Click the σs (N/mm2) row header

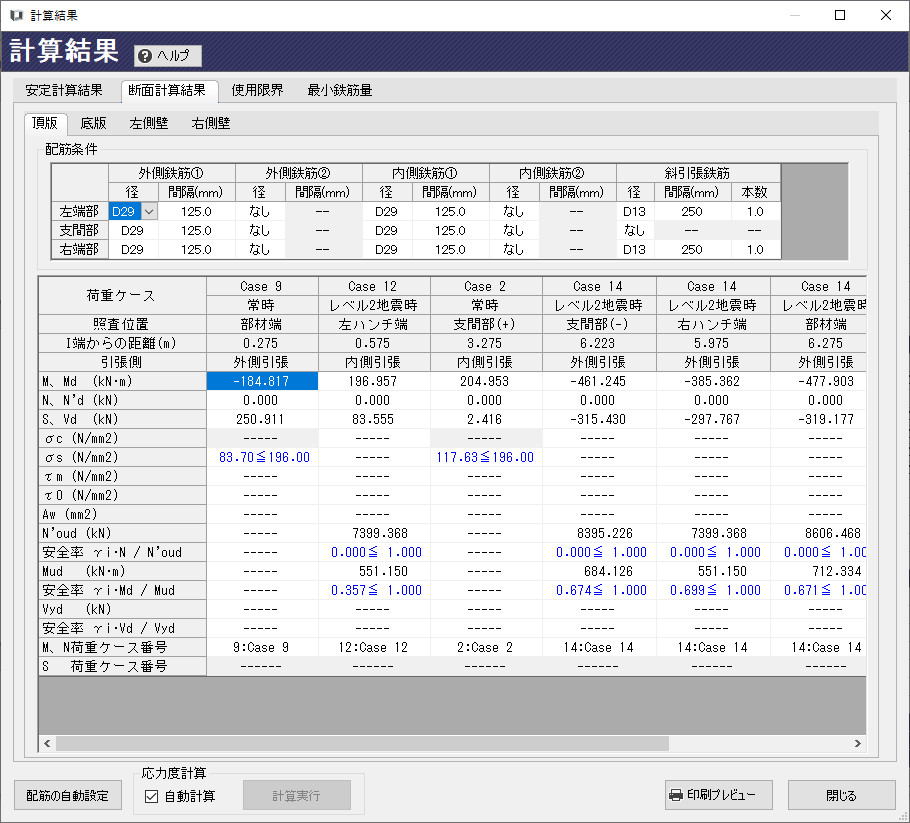coord(122,457)
